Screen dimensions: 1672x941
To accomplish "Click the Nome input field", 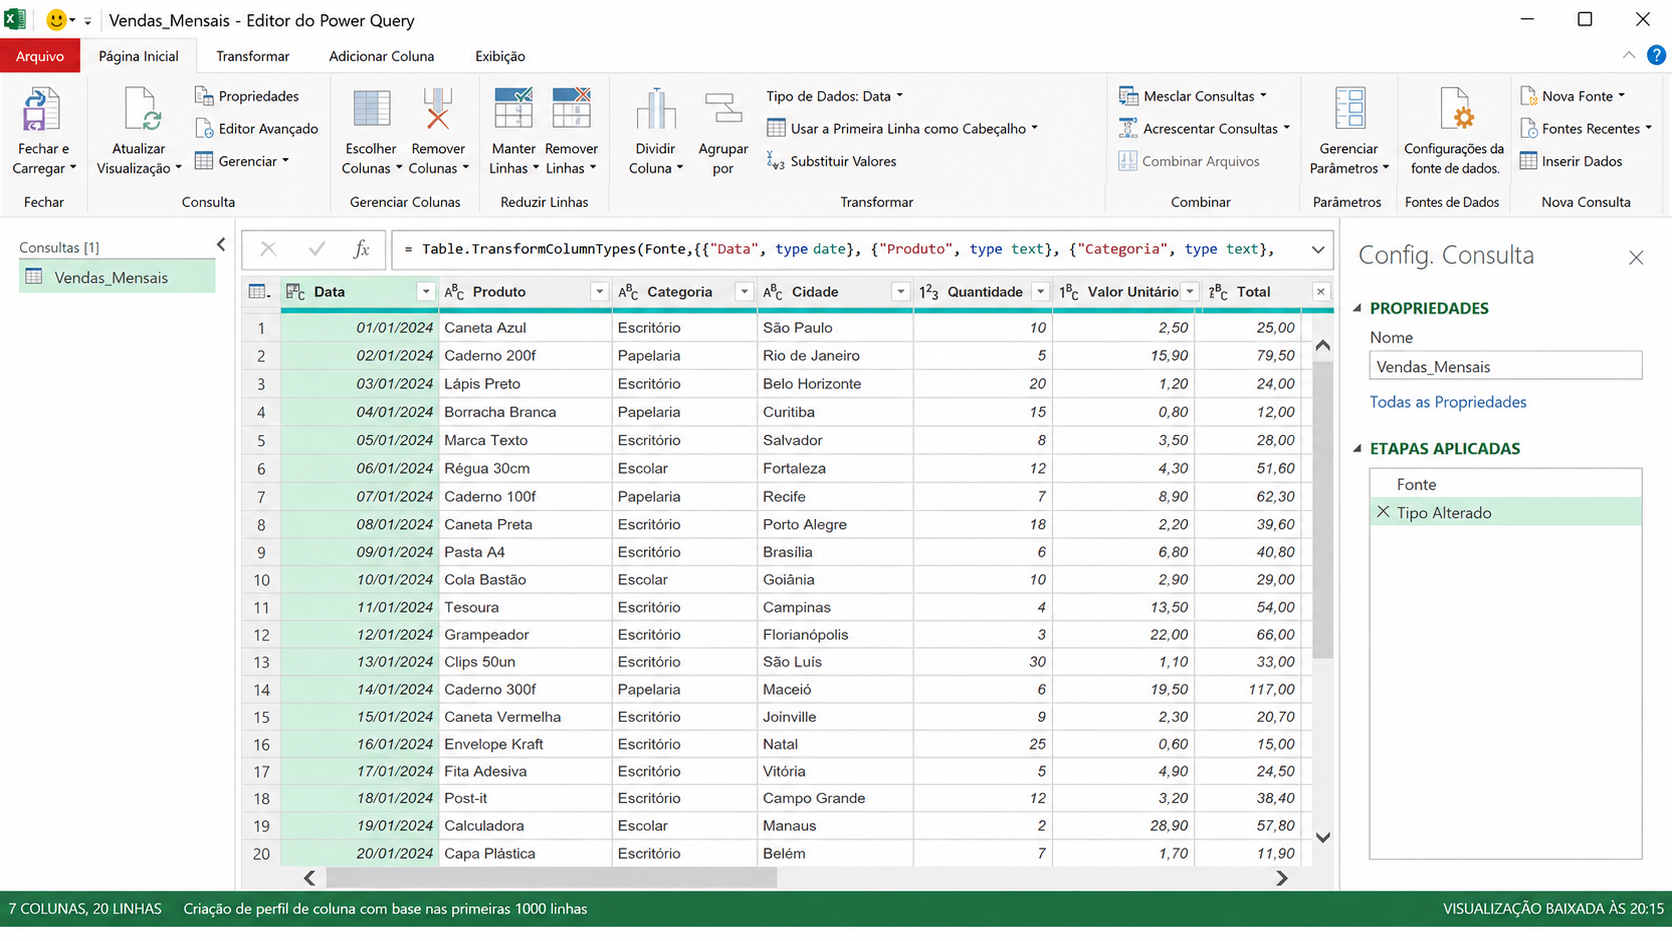I will coord(1505,366).
